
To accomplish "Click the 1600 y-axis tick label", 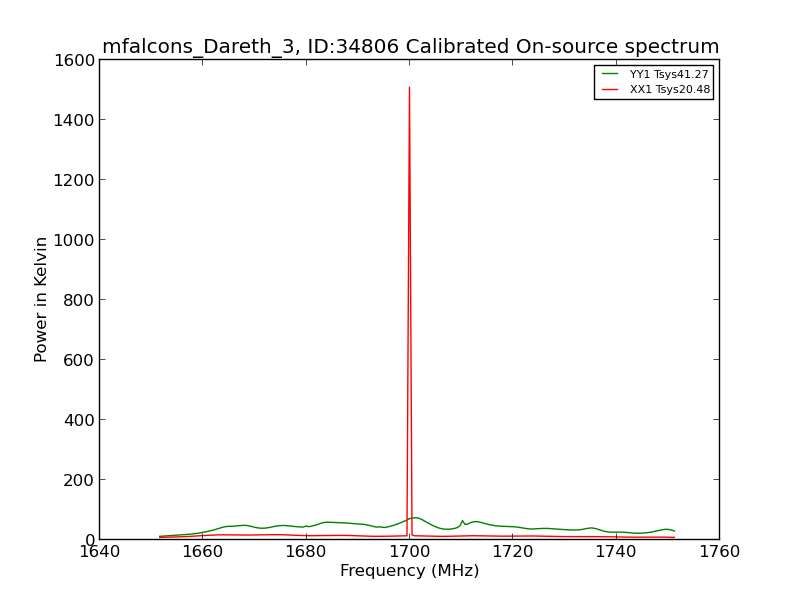I will point(74,60).
